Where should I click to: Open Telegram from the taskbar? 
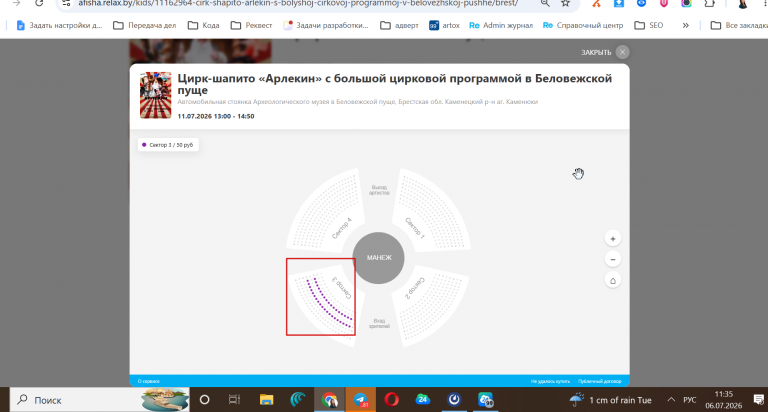click(360, 400)
